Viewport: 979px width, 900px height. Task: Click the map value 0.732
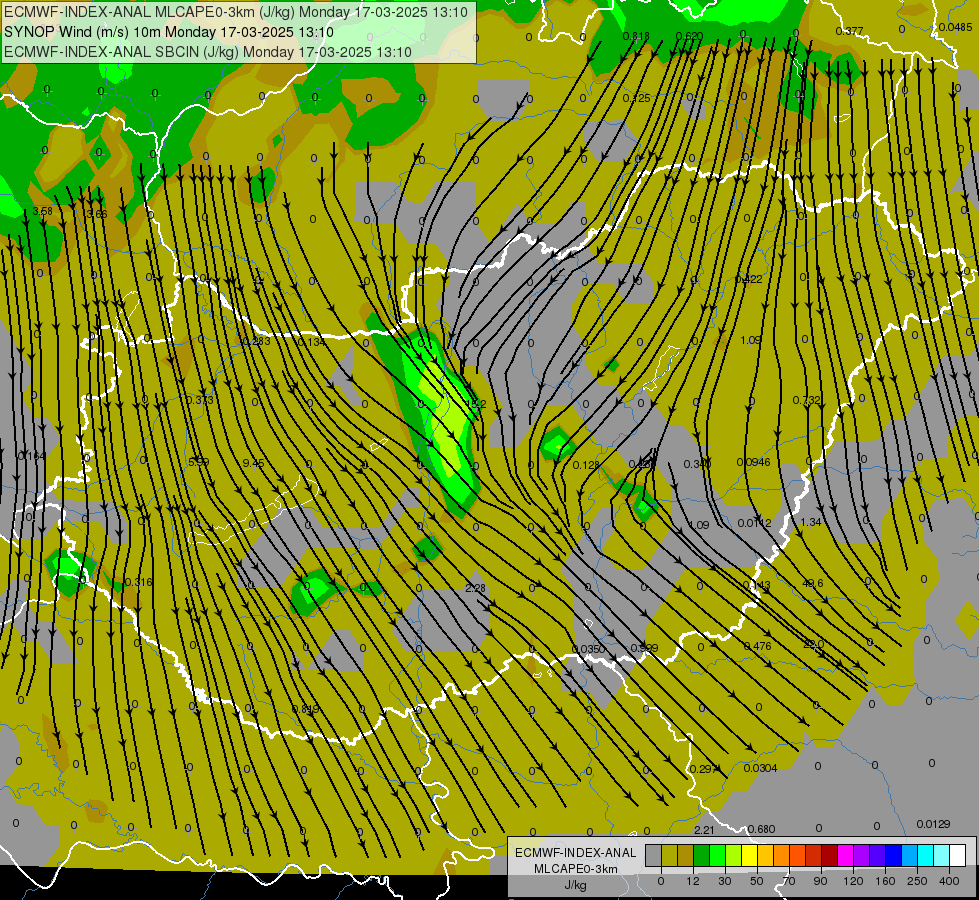click(x=807, y=400)
